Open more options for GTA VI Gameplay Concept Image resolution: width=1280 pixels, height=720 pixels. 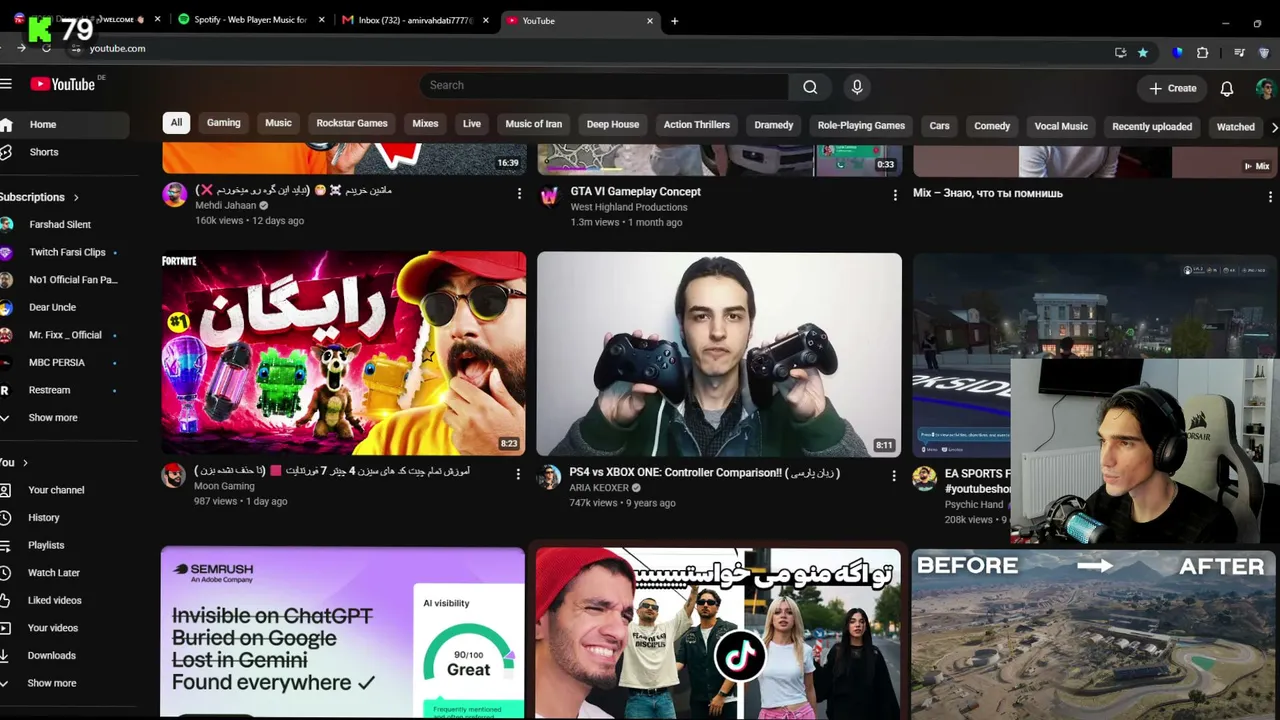click(895, 195)
